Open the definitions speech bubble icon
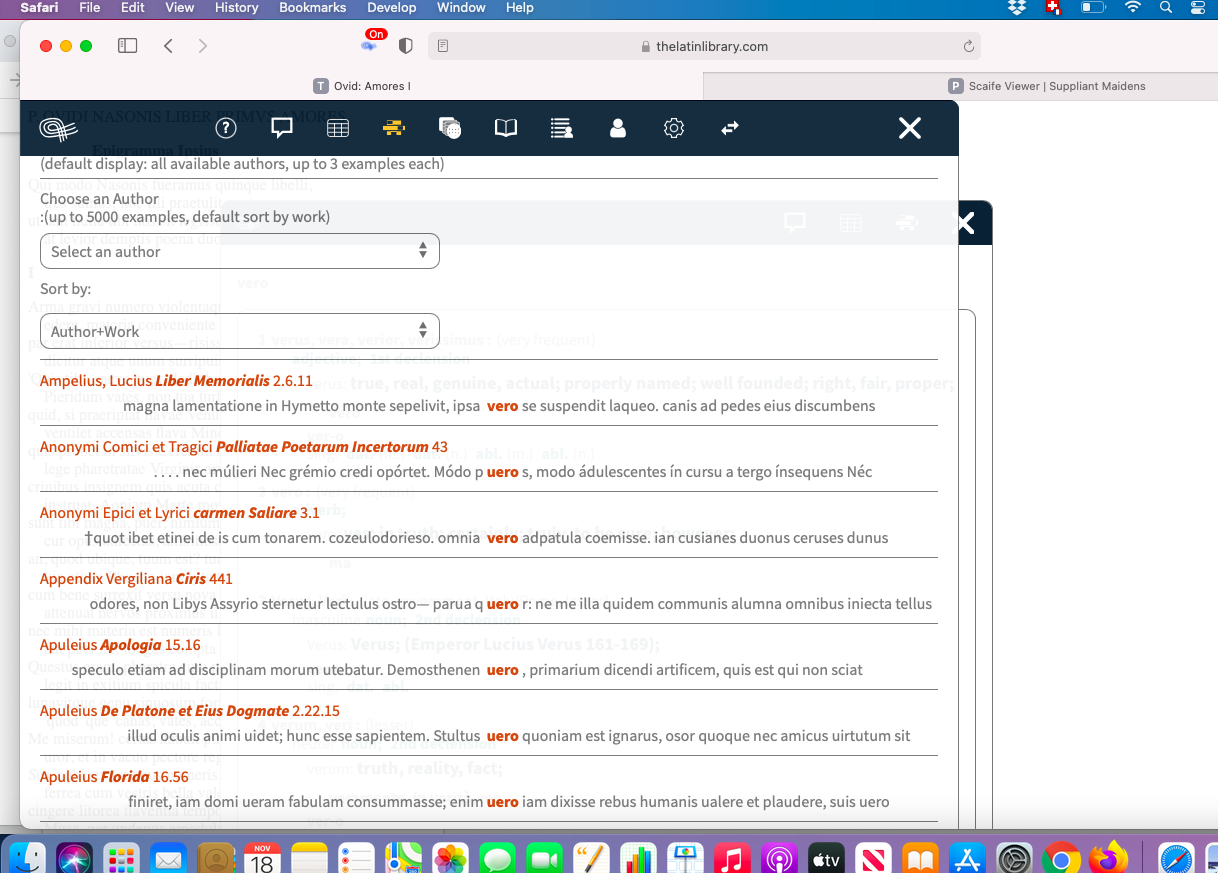This screenshot has height=873, width=1218. pyautogui.click(x=281, y=128)
